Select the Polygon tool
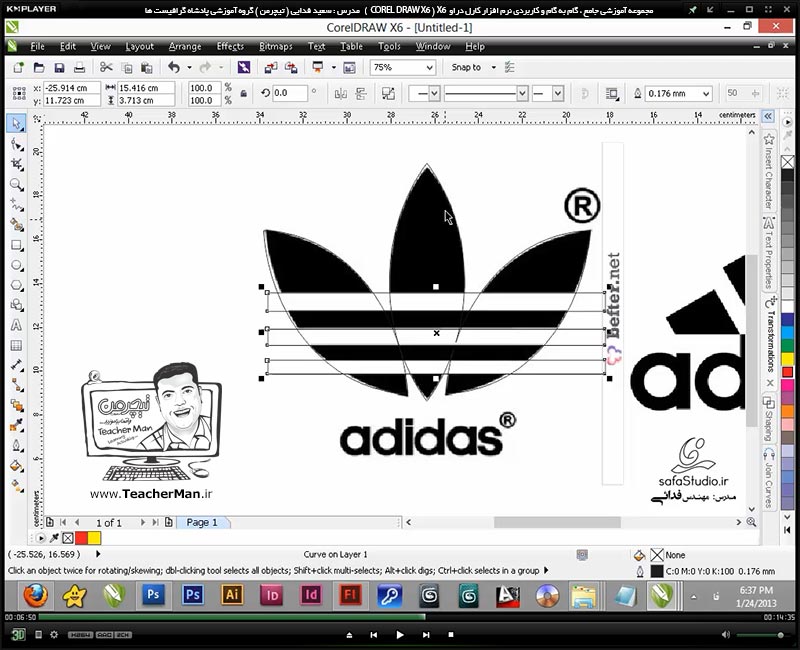This screenshot has width=800, height=650. [17, 285]
